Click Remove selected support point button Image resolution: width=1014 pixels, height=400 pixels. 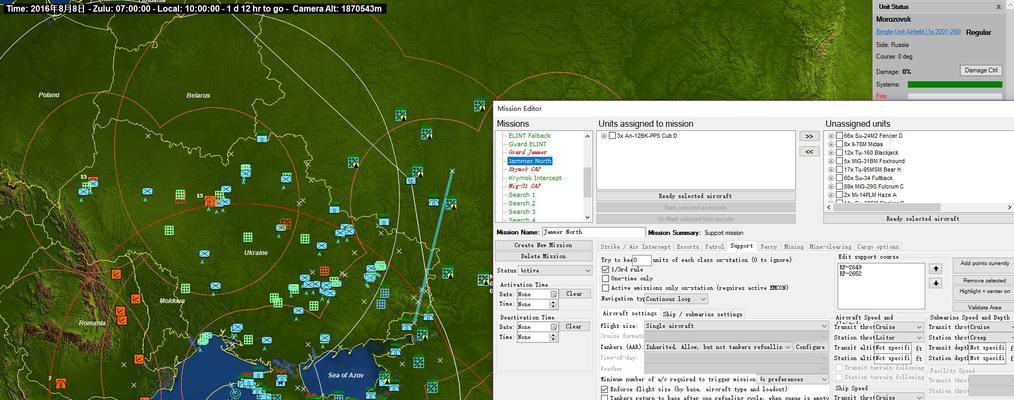(x=983, y=280)
